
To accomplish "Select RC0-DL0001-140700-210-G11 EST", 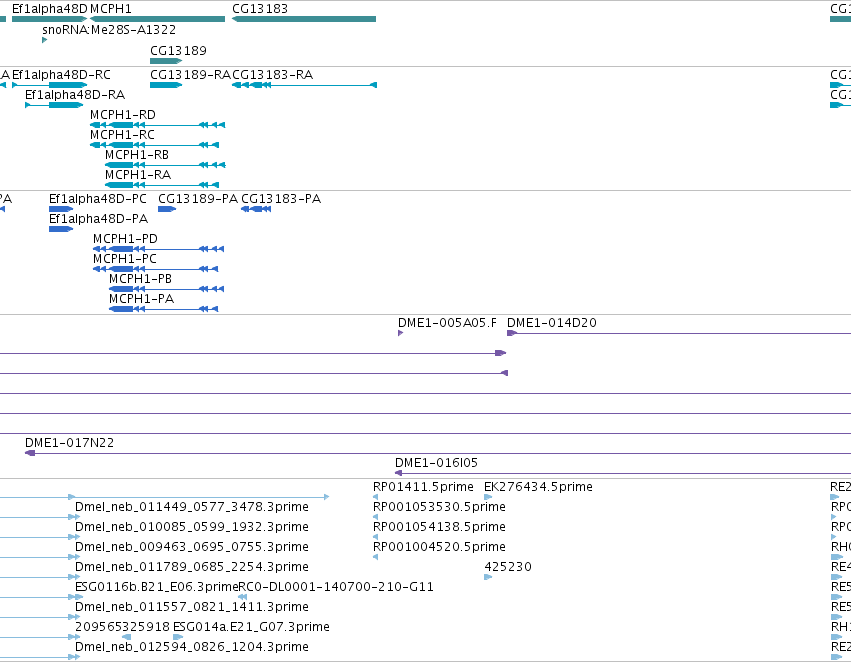I will click(x=336, y=587).
